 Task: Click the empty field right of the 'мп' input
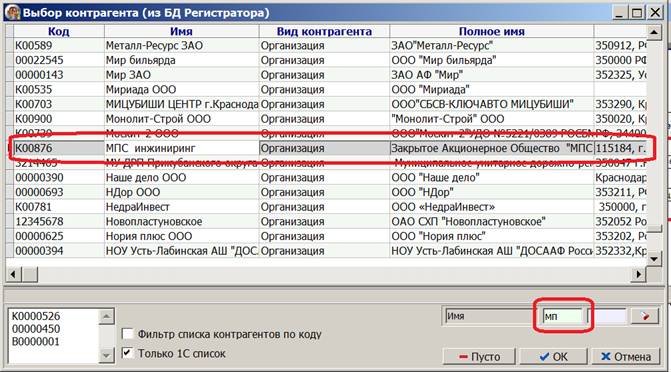tap(608, 316)
